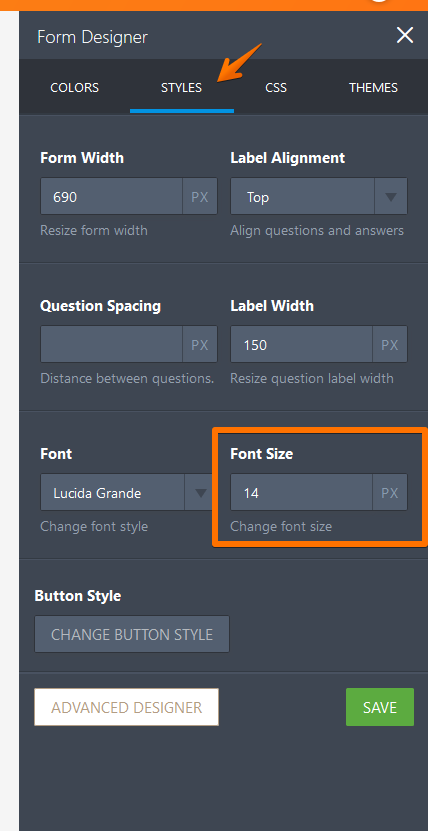Viewport: 433px width, 831px height.
Task: Click the Label Width input field
Action: click(302, 344)
